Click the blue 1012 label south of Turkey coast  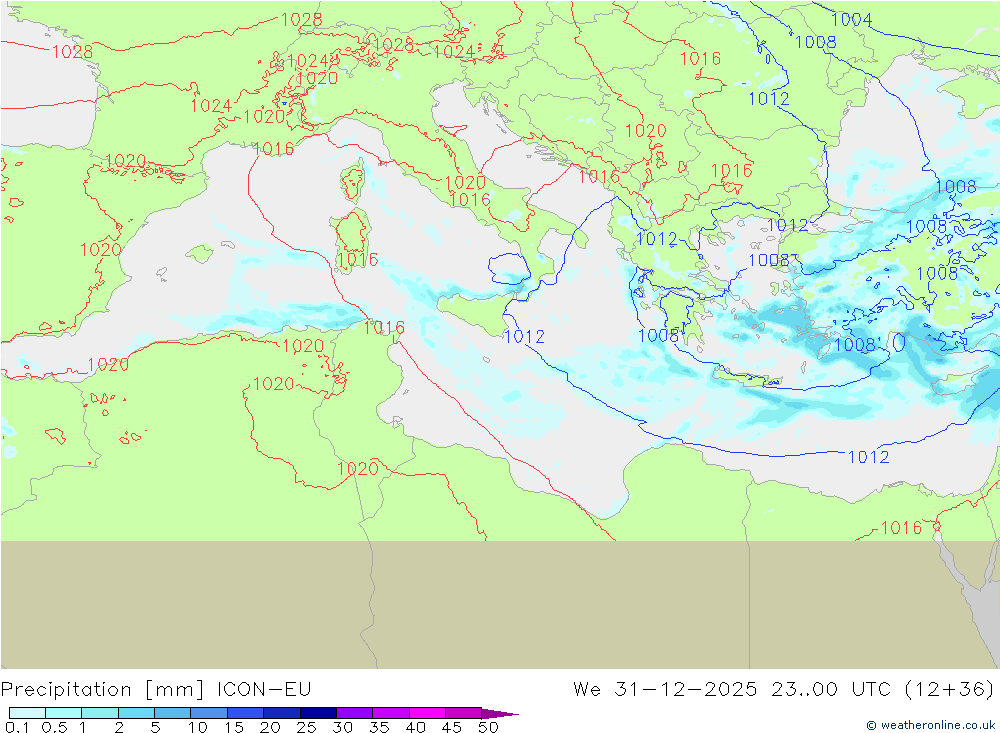pos(868,457)
